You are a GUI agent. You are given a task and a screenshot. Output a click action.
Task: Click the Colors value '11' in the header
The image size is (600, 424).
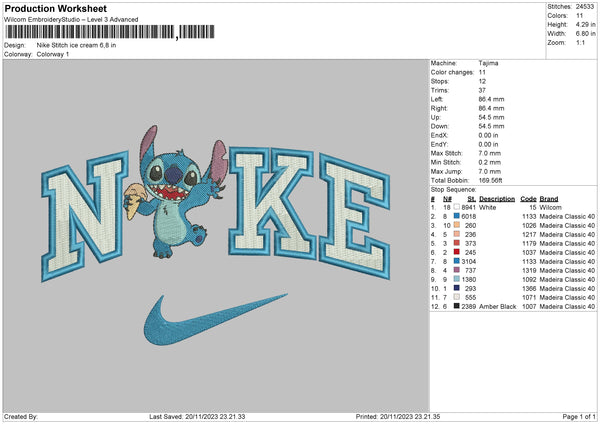point(580,16)
